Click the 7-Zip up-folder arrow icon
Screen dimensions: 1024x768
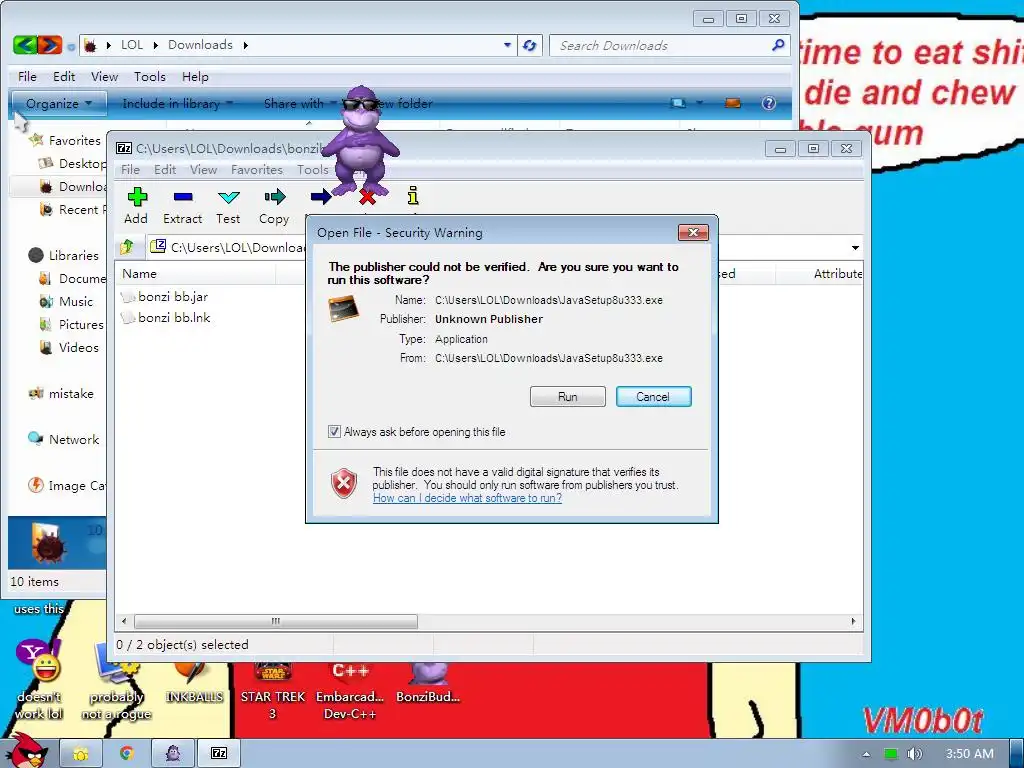tap(127, 247)
